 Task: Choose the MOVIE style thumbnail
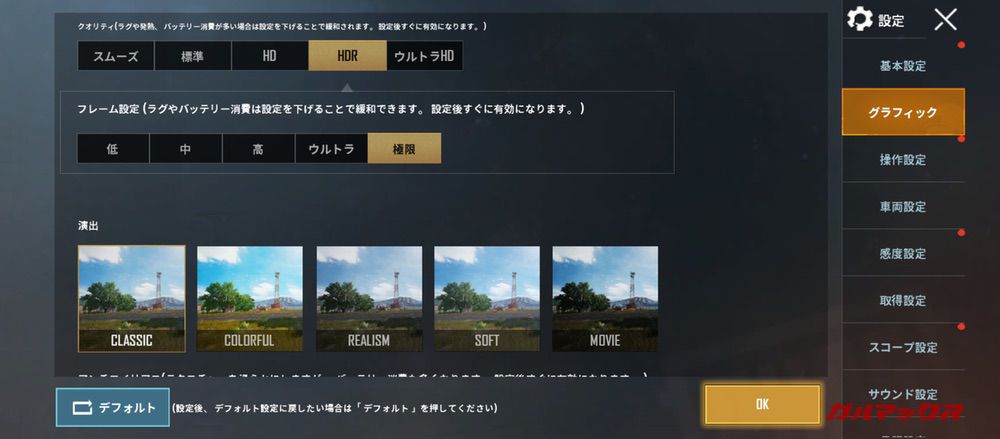(605, 299)
